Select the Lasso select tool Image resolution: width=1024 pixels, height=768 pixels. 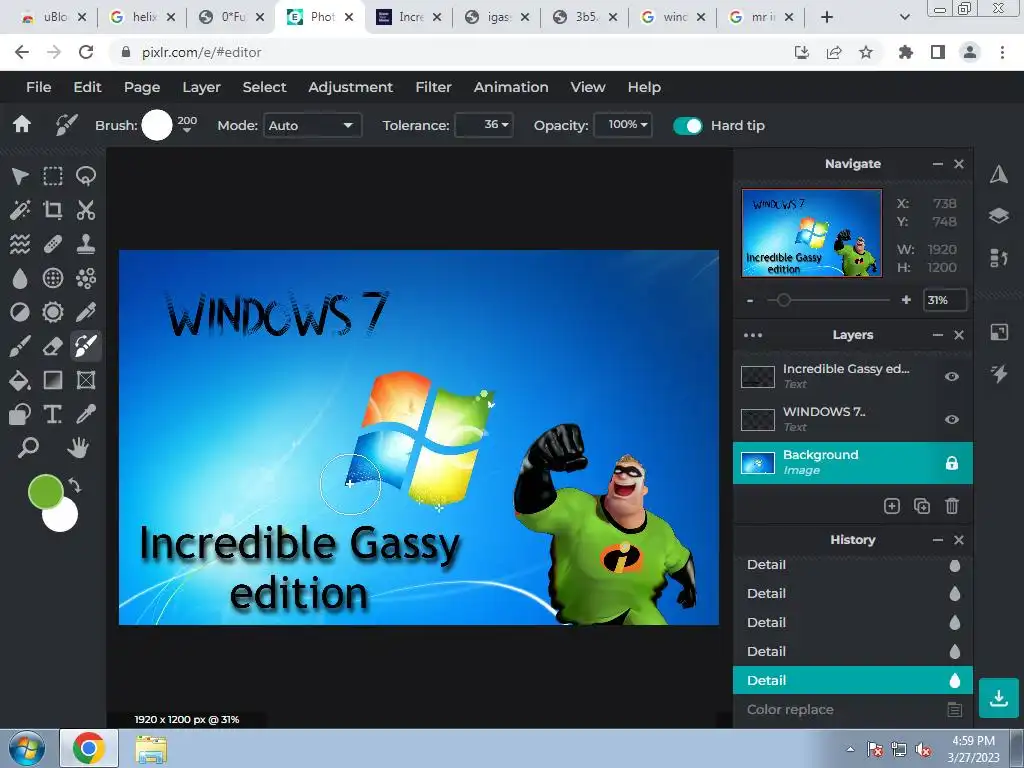(86, 176)
